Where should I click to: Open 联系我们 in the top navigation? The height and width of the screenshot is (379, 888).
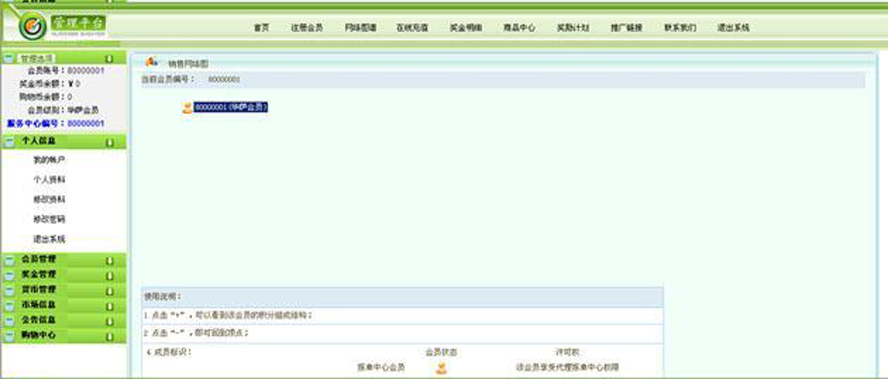click(680, 27)
